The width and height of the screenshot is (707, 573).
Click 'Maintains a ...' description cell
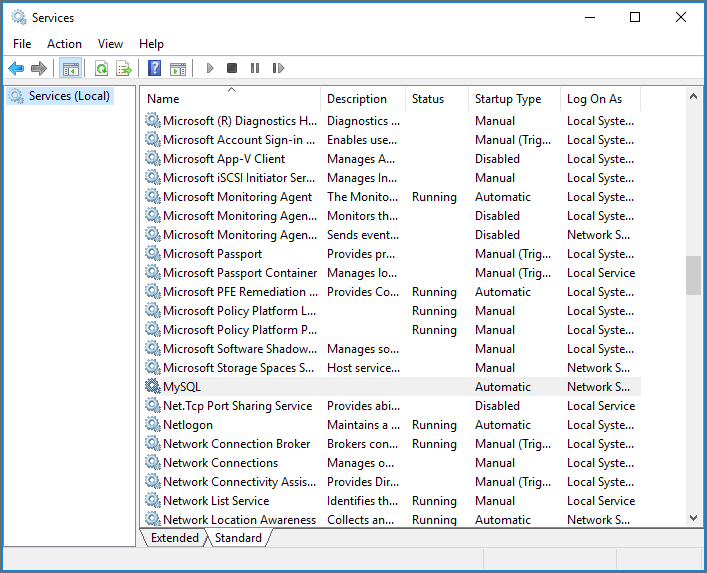click(x=363, y=425)
